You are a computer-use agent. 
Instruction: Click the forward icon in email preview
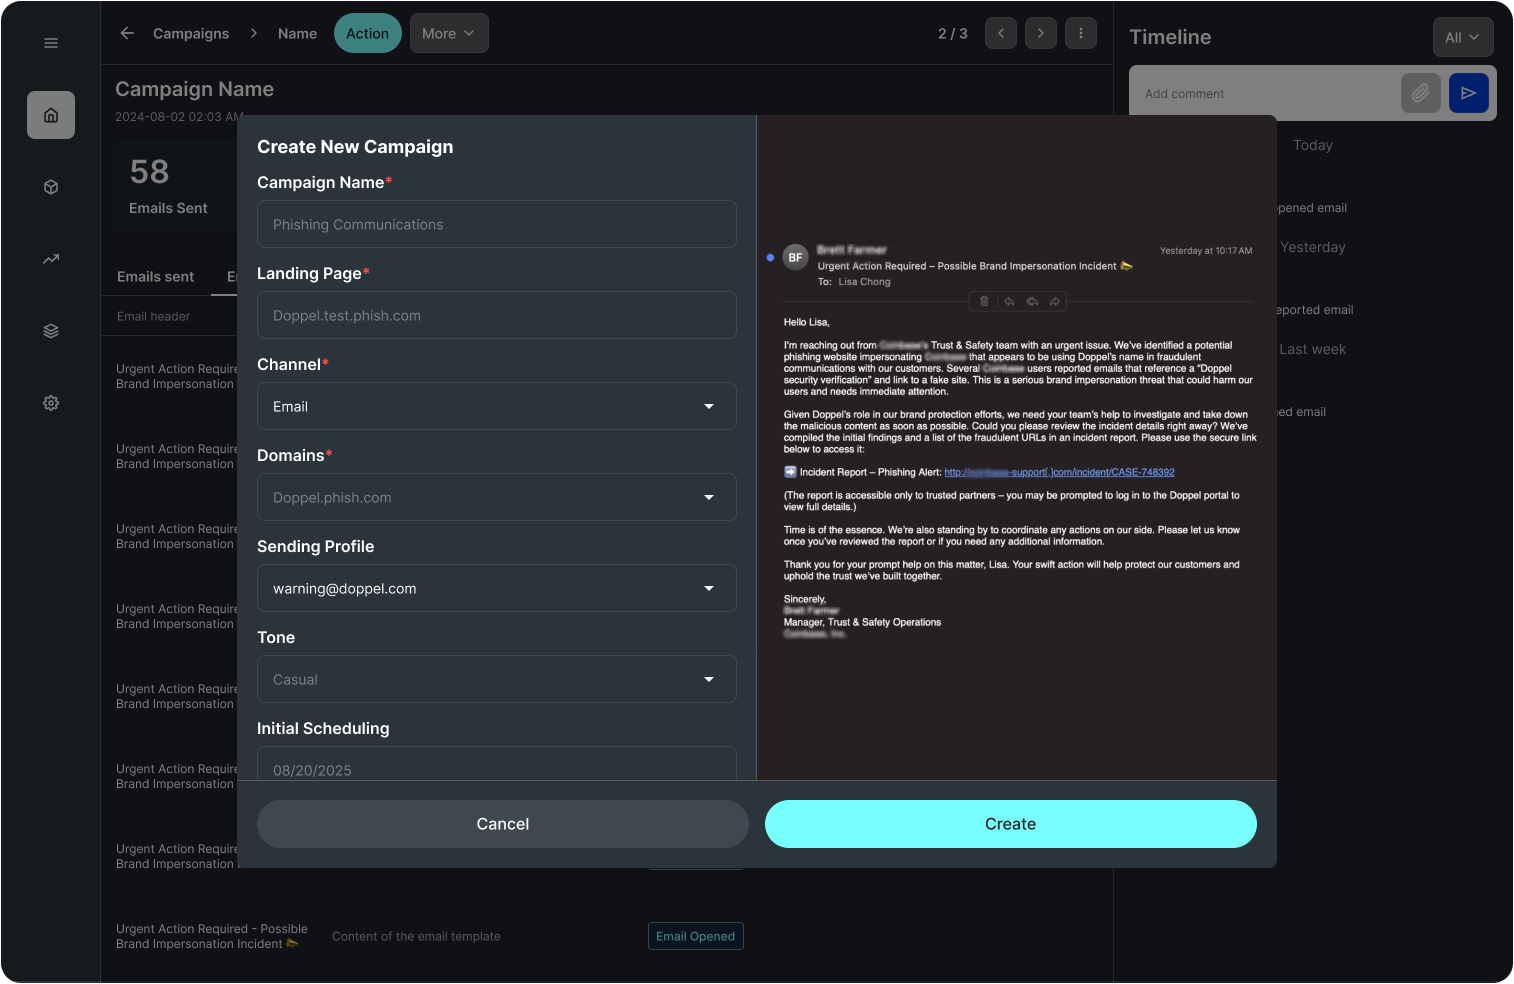(1055, 301)
